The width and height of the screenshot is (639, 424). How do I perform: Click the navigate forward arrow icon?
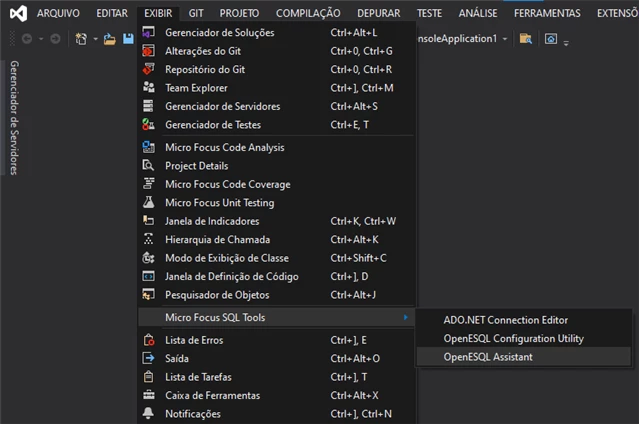55,39
